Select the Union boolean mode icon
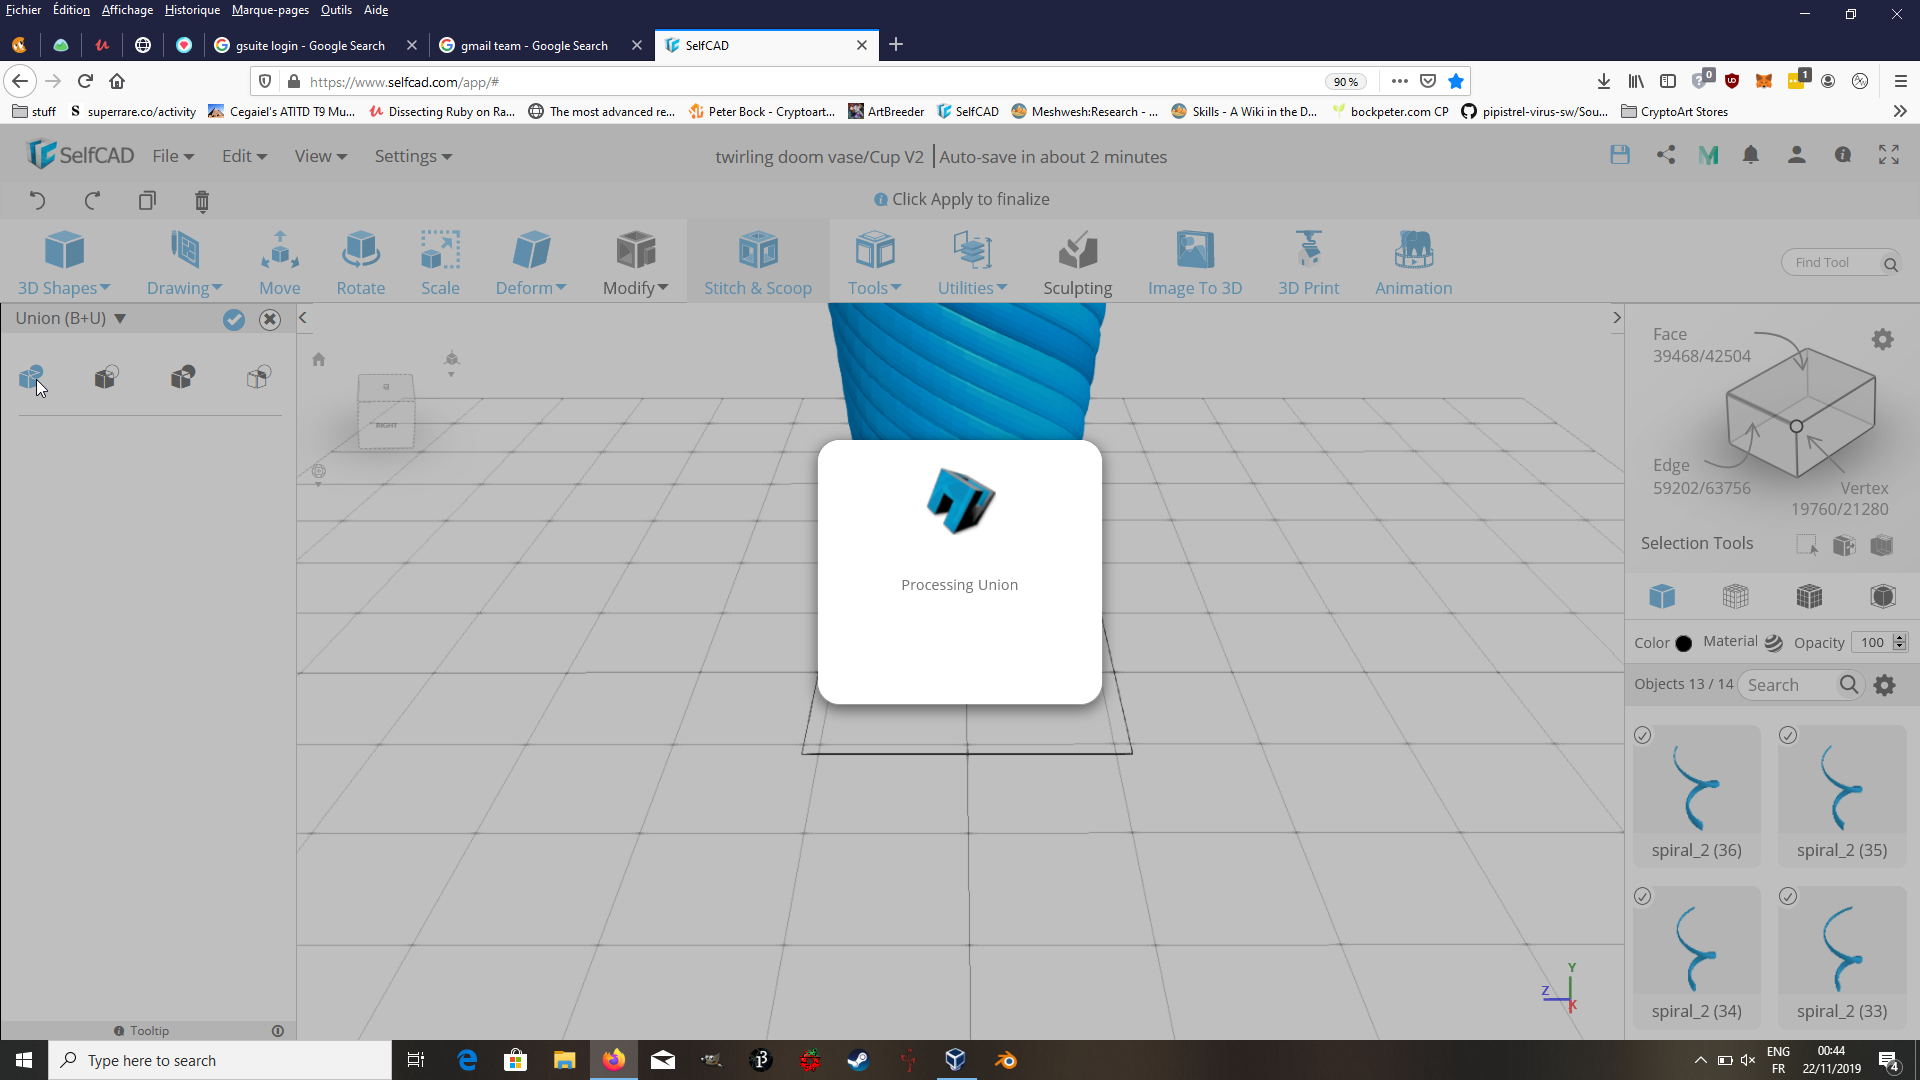1920x1080 pixels. (31, 377)
